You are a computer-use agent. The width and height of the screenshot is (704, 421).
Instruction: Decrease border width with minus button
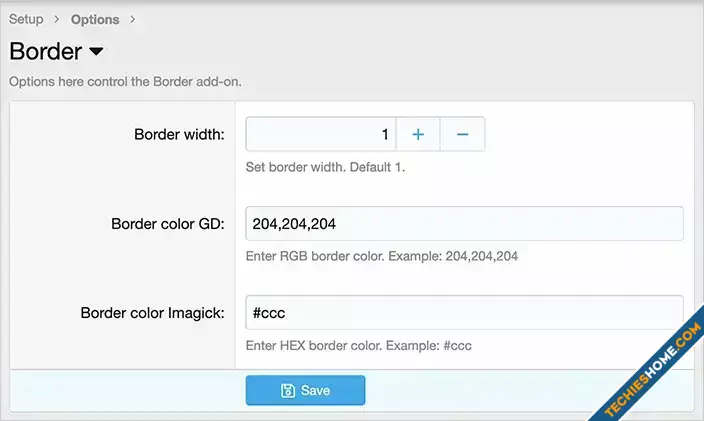(x=462, y=134)
